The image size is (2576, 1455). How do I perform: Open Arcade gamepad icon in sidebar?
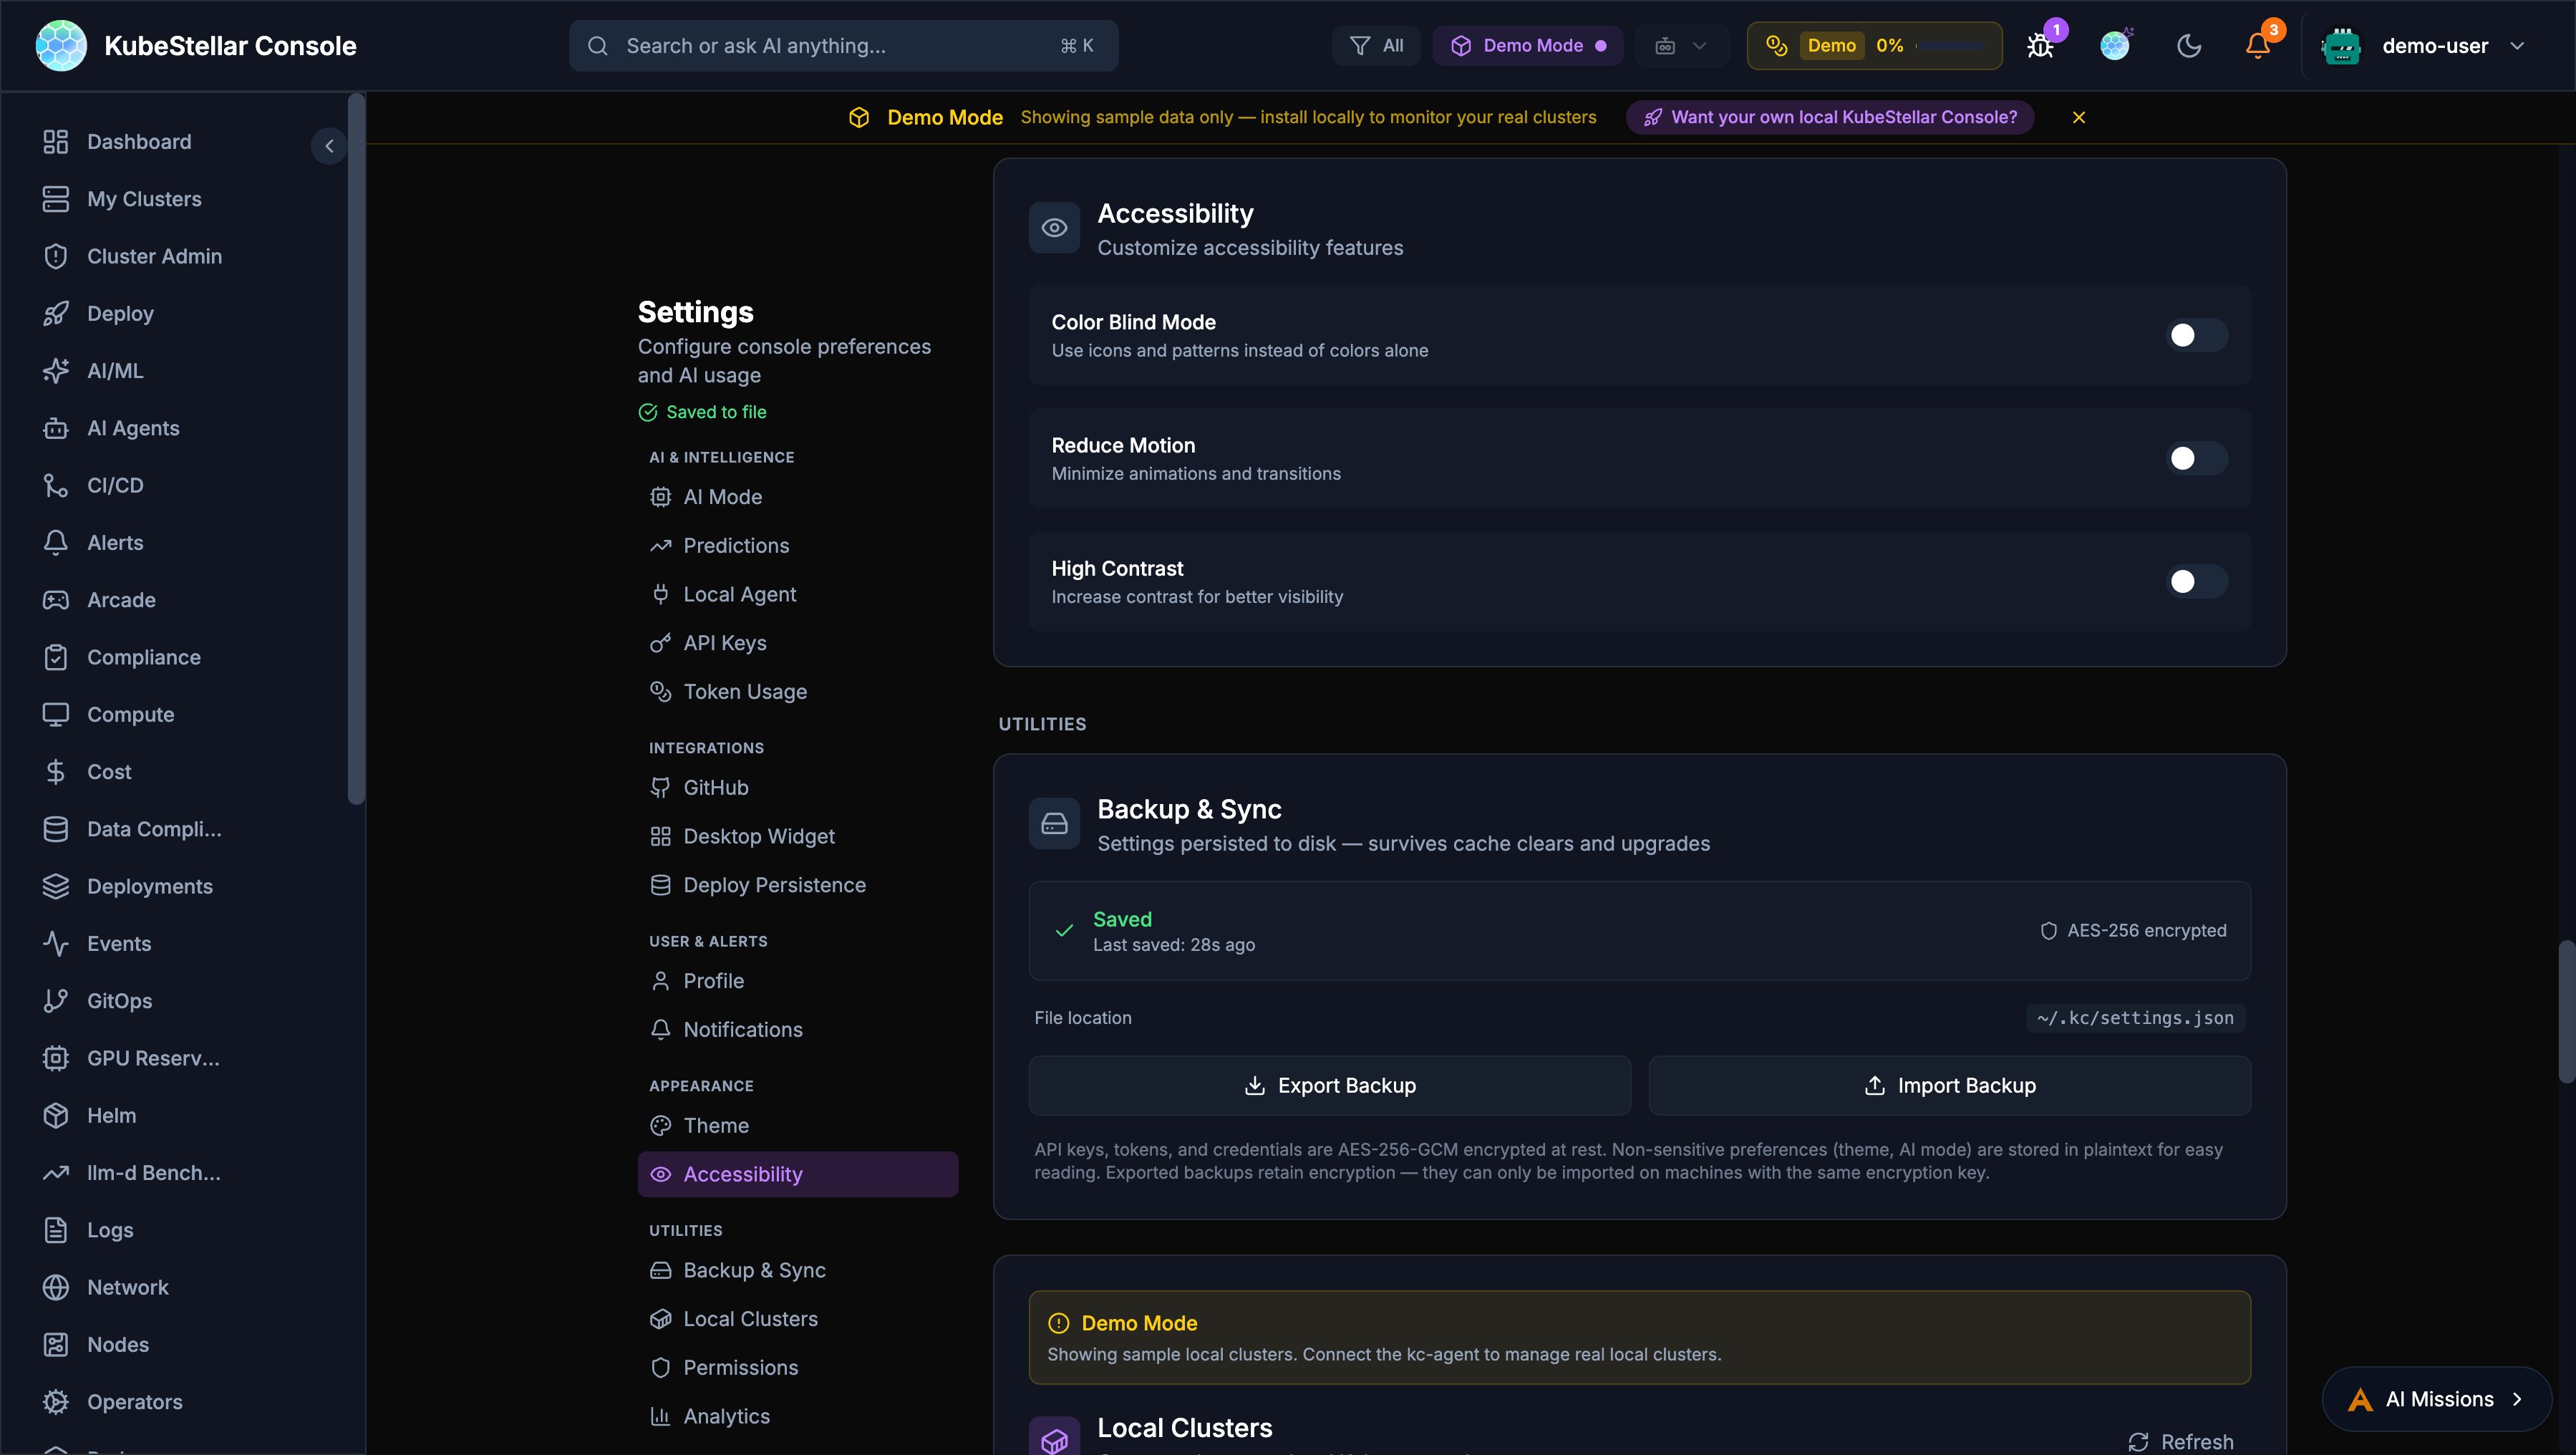pos(56,600)
